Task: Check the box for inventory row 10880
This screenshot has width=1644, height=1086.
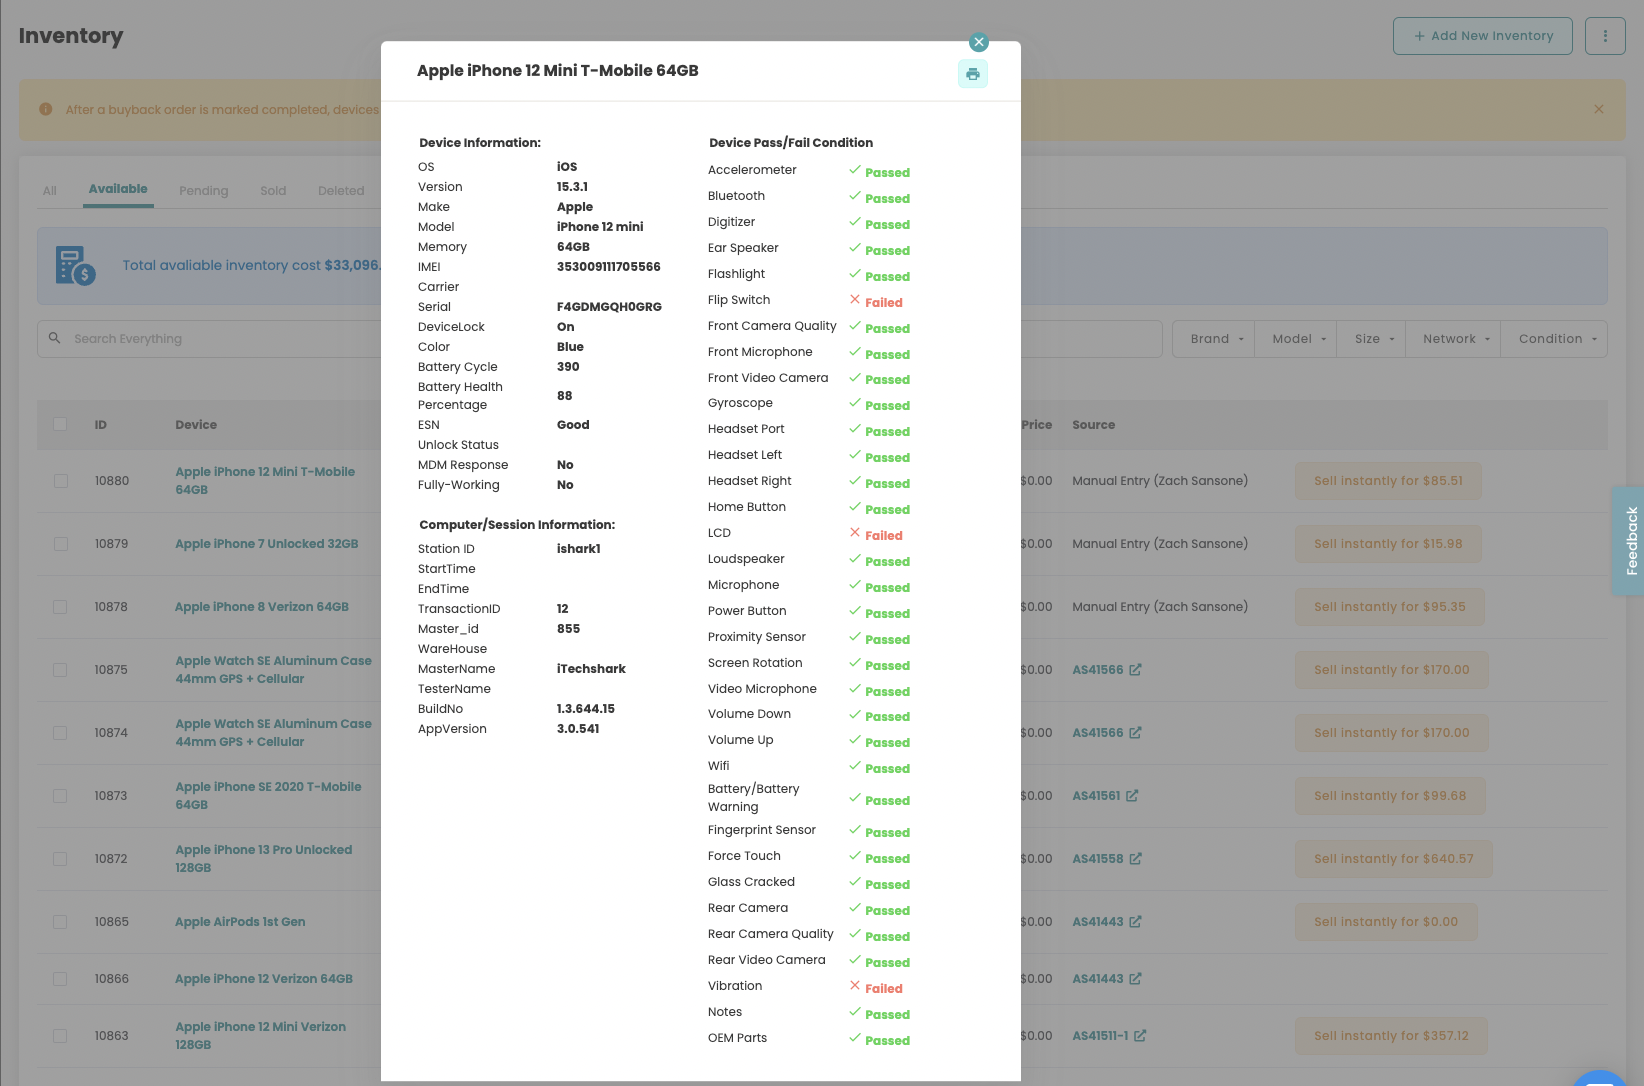Action: click(61, 481)
